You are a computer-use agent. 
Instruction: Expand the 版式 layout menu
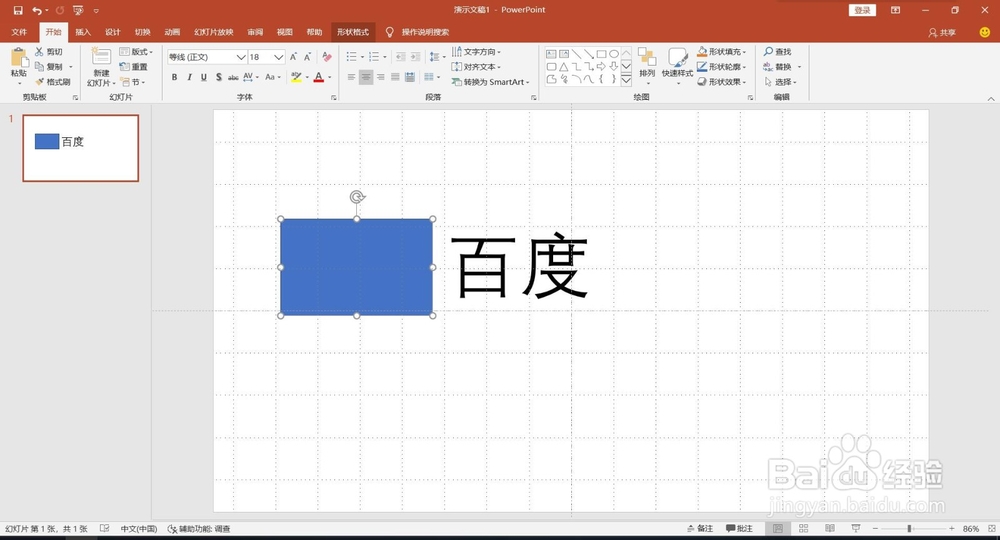click(x=136, y=52)
